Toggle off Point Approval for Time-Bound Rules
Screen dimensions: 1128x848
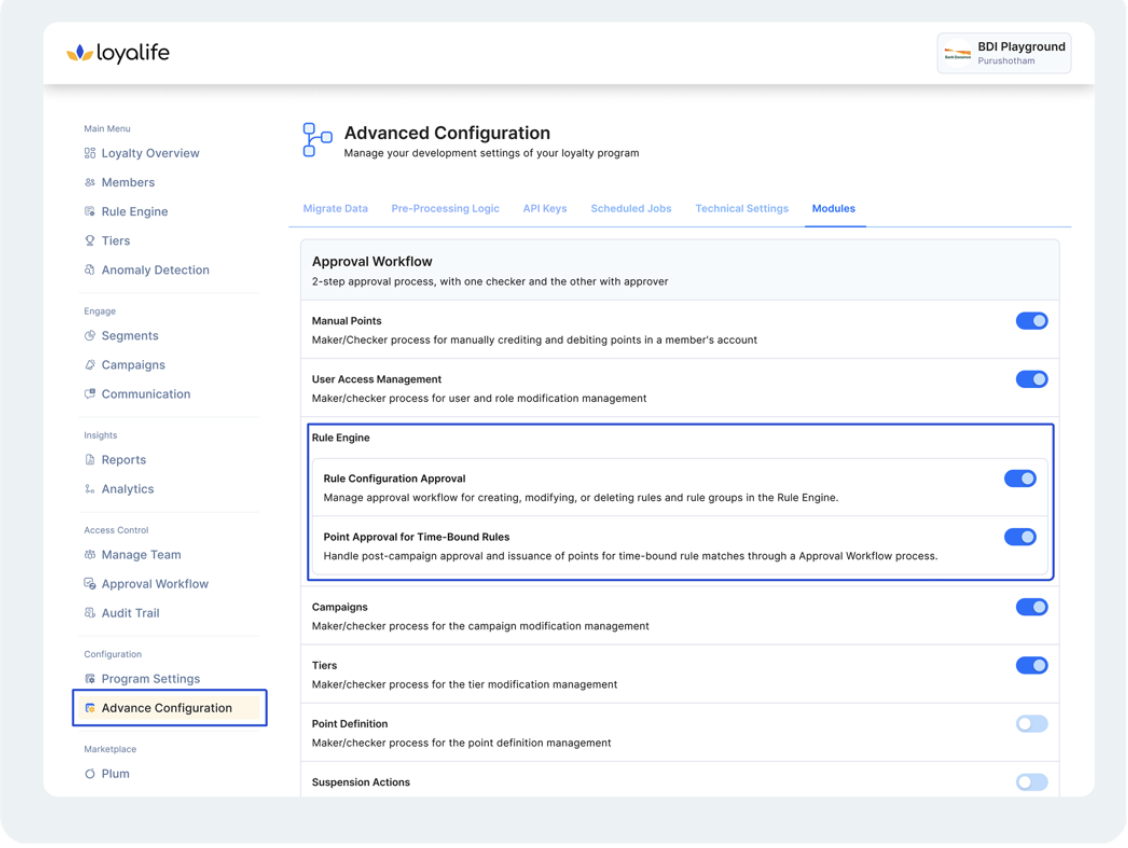(x=1019, y=537)
